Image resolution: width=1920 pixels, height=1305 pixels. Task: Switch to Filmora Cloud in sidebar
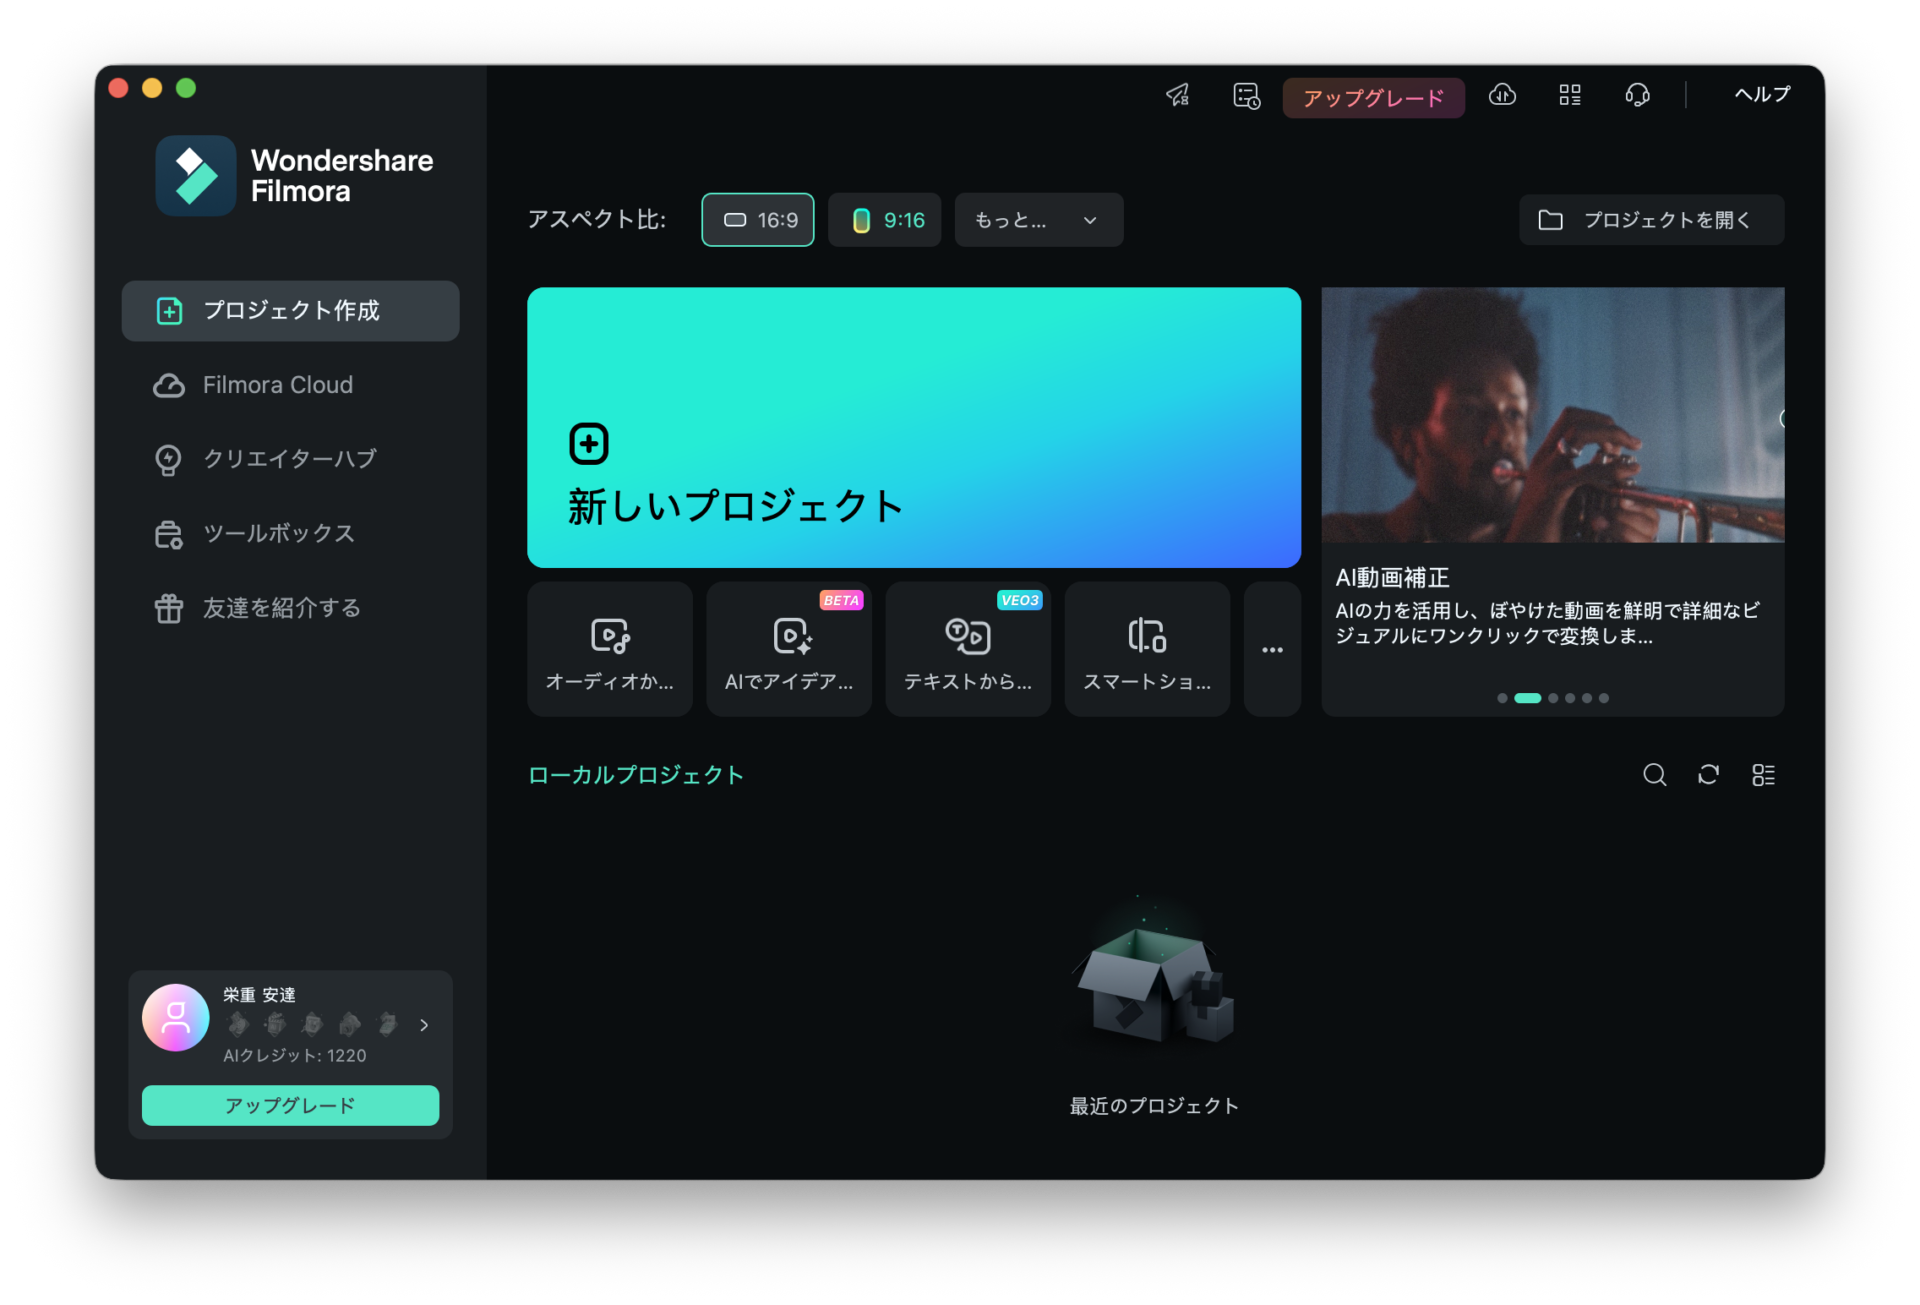(x=278, y=385)
